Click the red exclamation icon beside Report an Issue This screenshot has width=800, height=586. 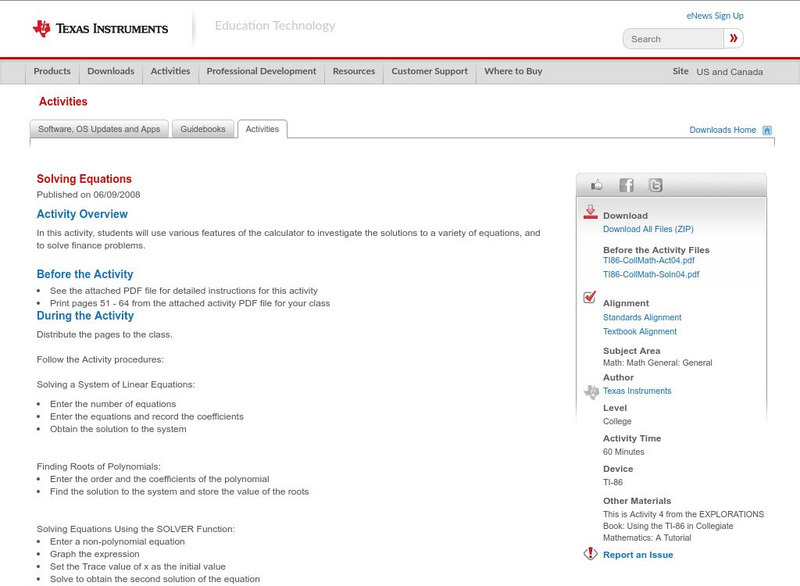point(590,553)
